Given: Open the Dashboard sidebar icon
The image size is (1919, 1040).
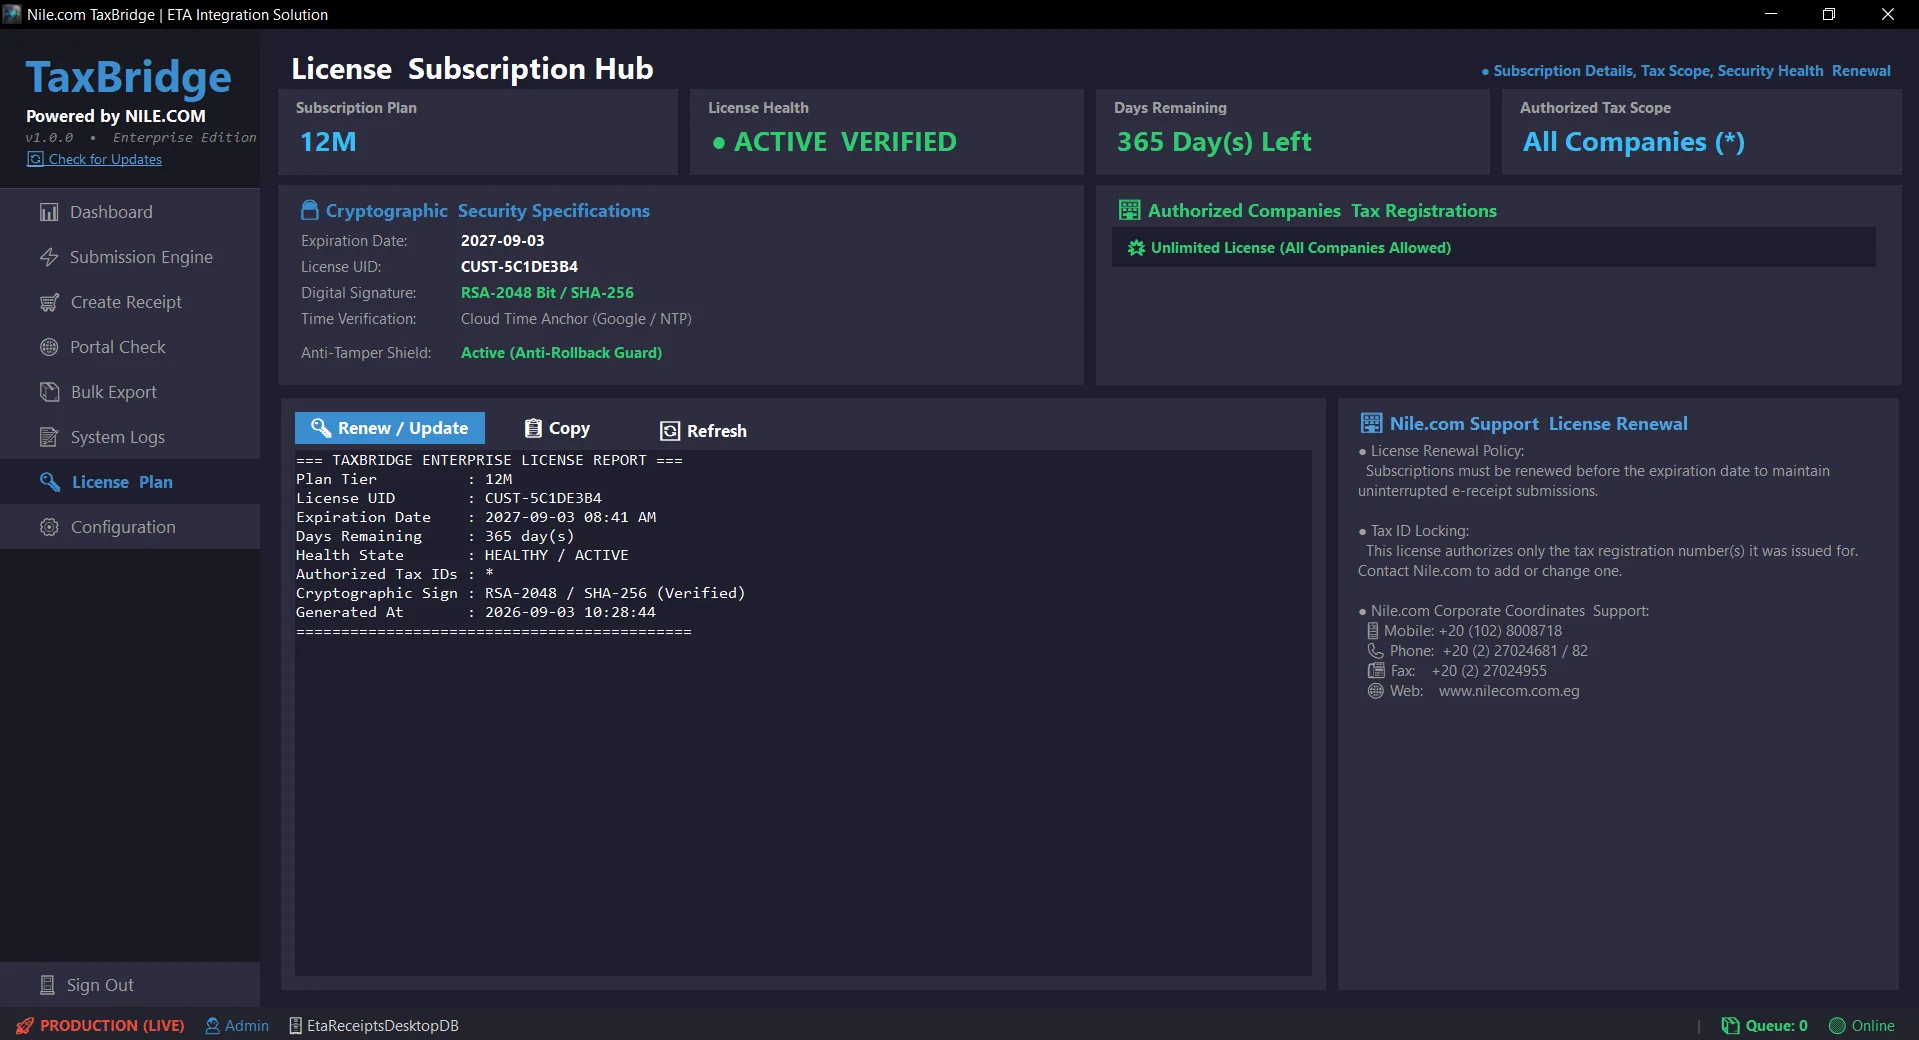Looking at the screenshot, I should click(49, 212).
